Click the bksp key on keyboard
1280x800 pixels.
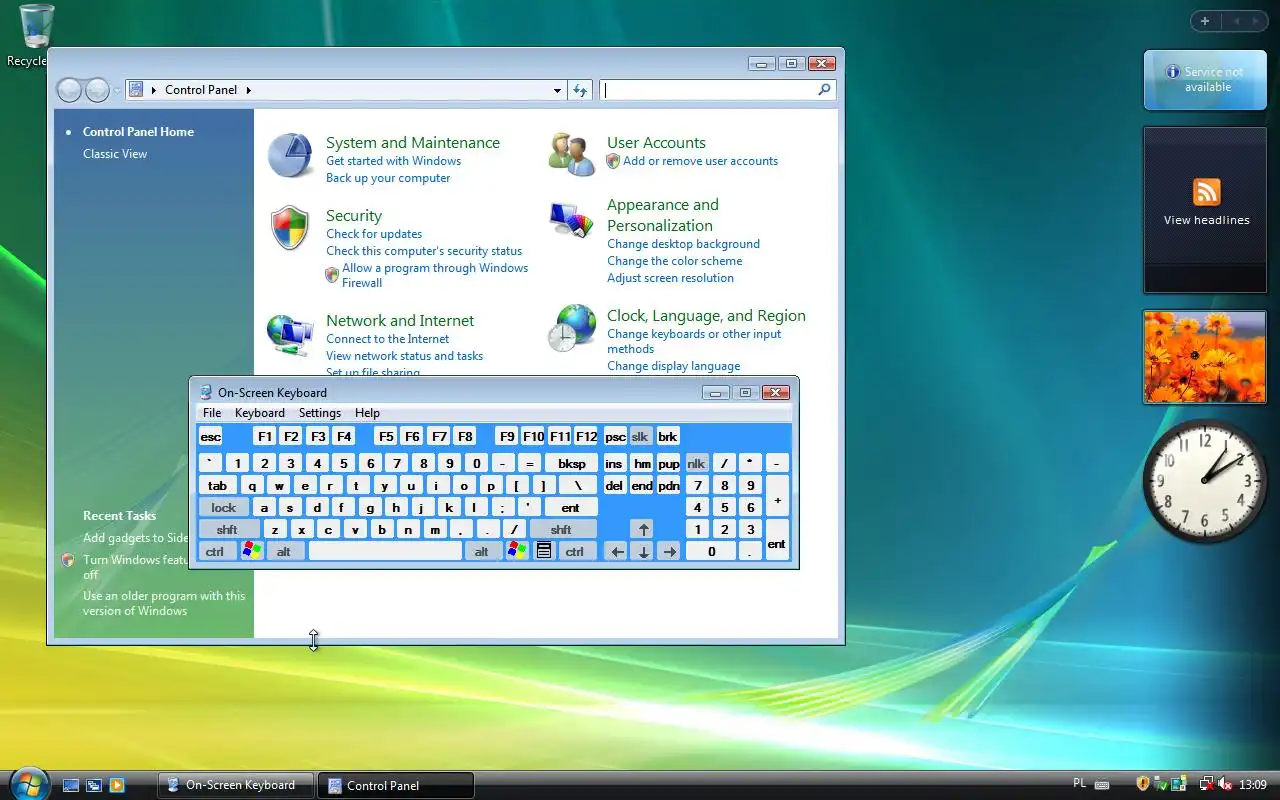coord(572,463)
